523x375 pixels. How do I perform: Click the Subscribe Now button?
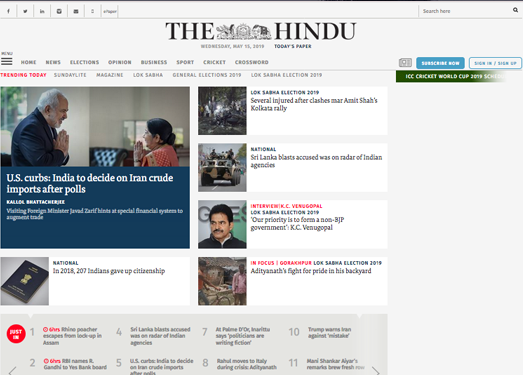click(440, 63)
